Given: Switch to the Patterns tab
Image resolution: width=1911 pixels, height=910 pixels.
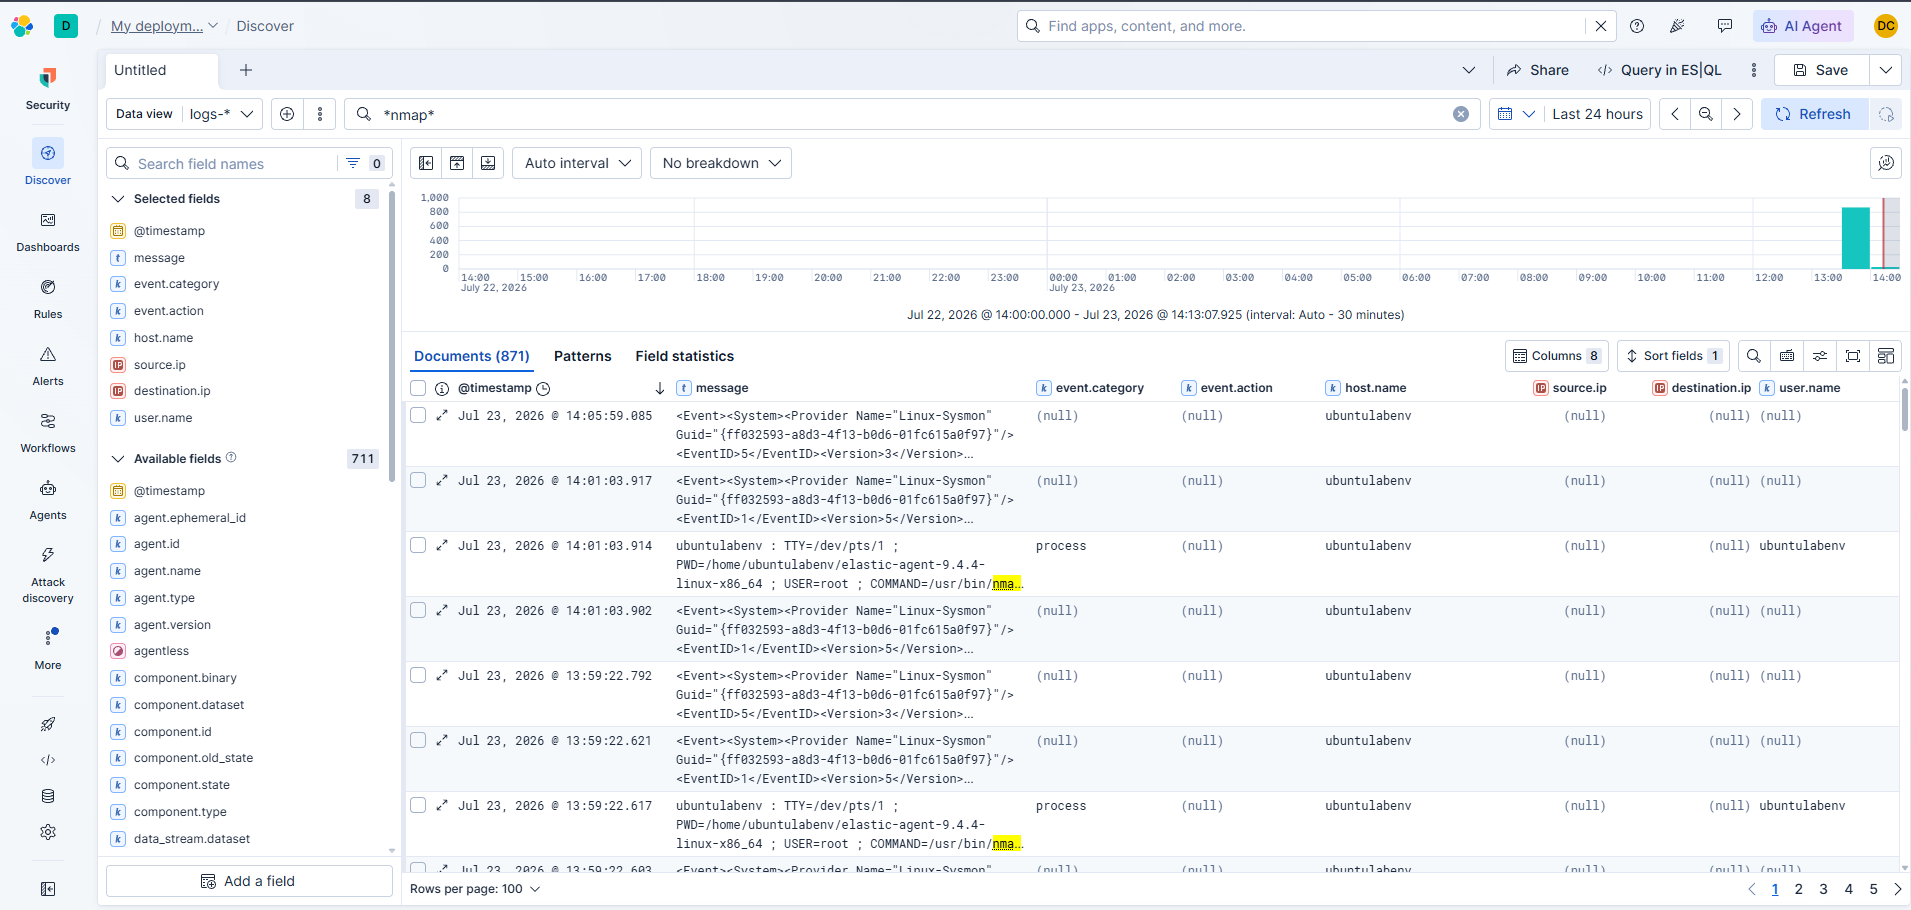Looking at the screenshot, I should point(583,356).
